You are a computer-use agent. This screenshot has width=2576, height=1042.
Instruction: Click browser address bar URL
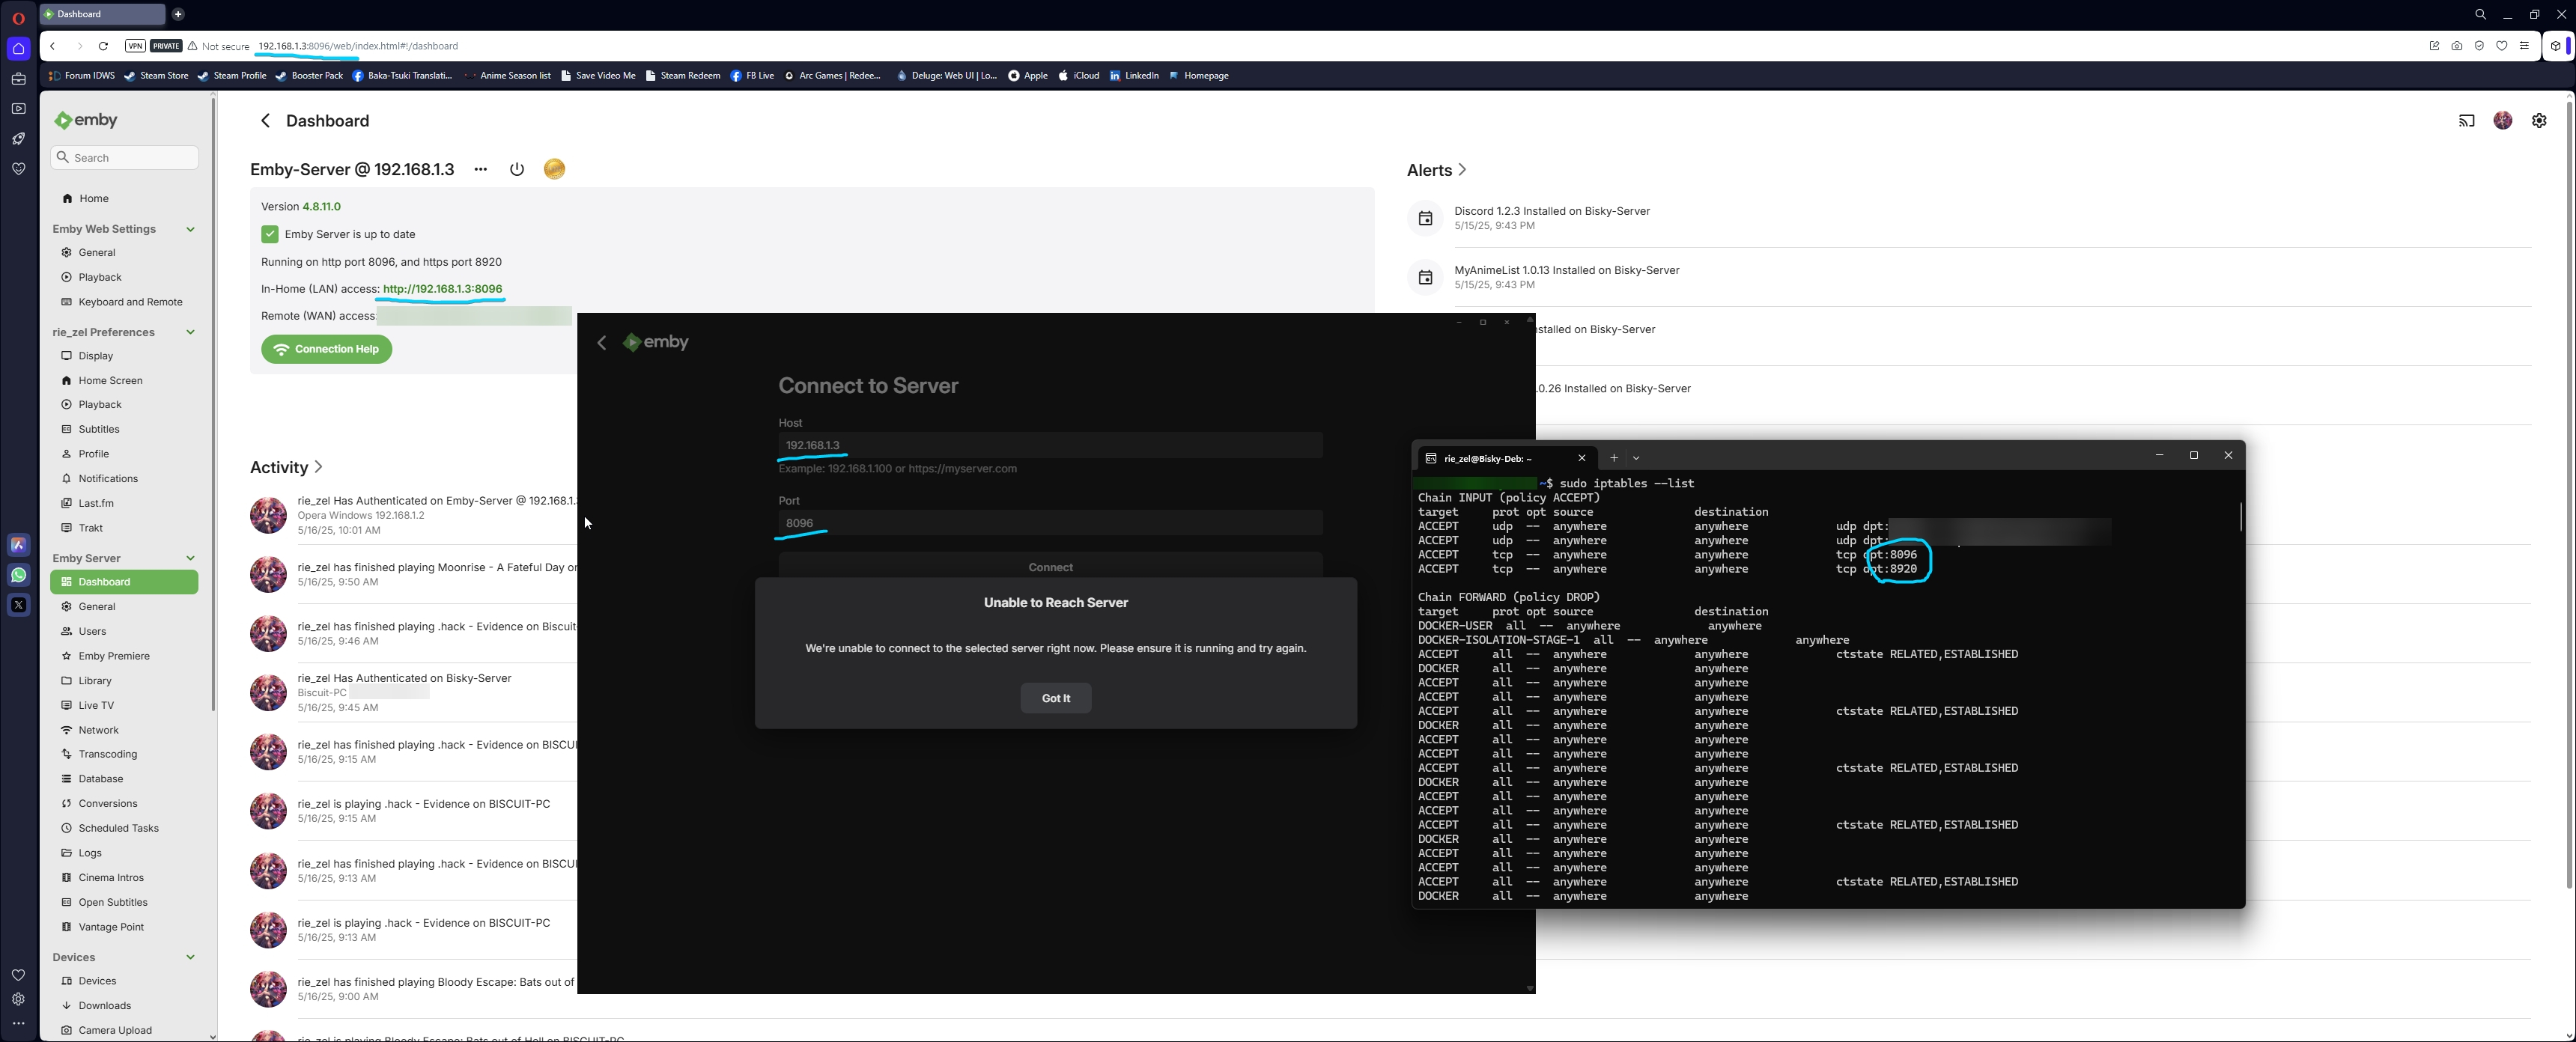(x=358, y=46)
